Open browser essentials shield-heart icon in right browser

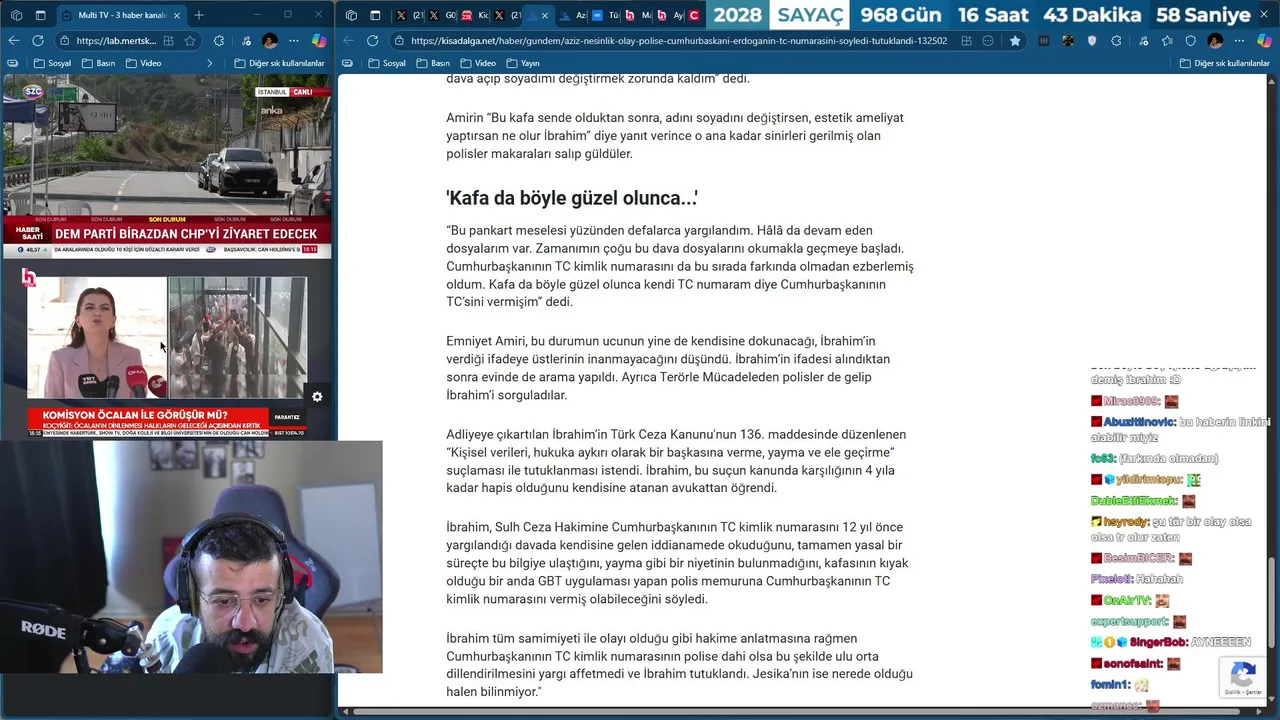[1191, 41]
